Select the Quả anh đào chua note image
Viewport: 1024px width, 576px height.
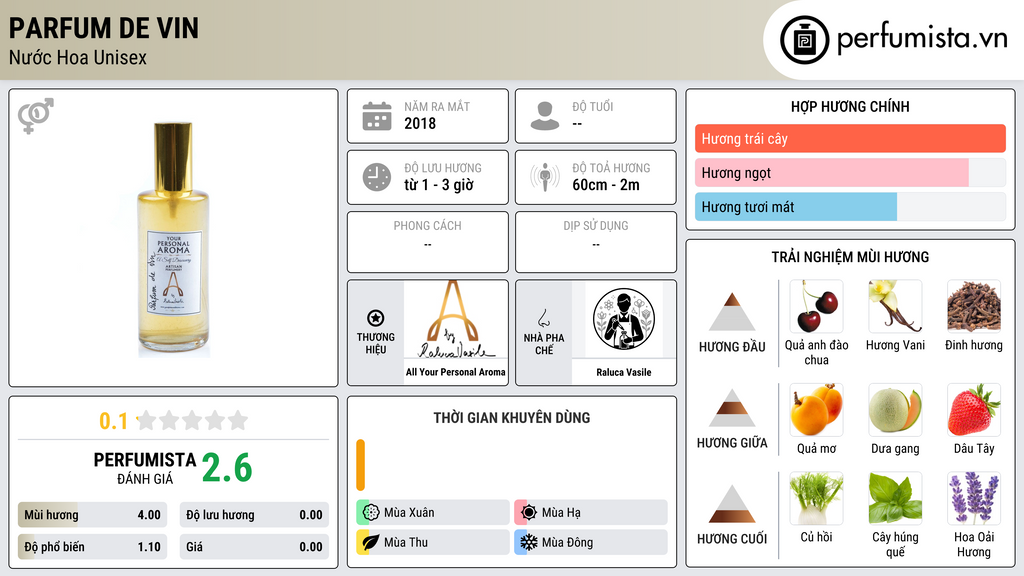coord(816,306)
